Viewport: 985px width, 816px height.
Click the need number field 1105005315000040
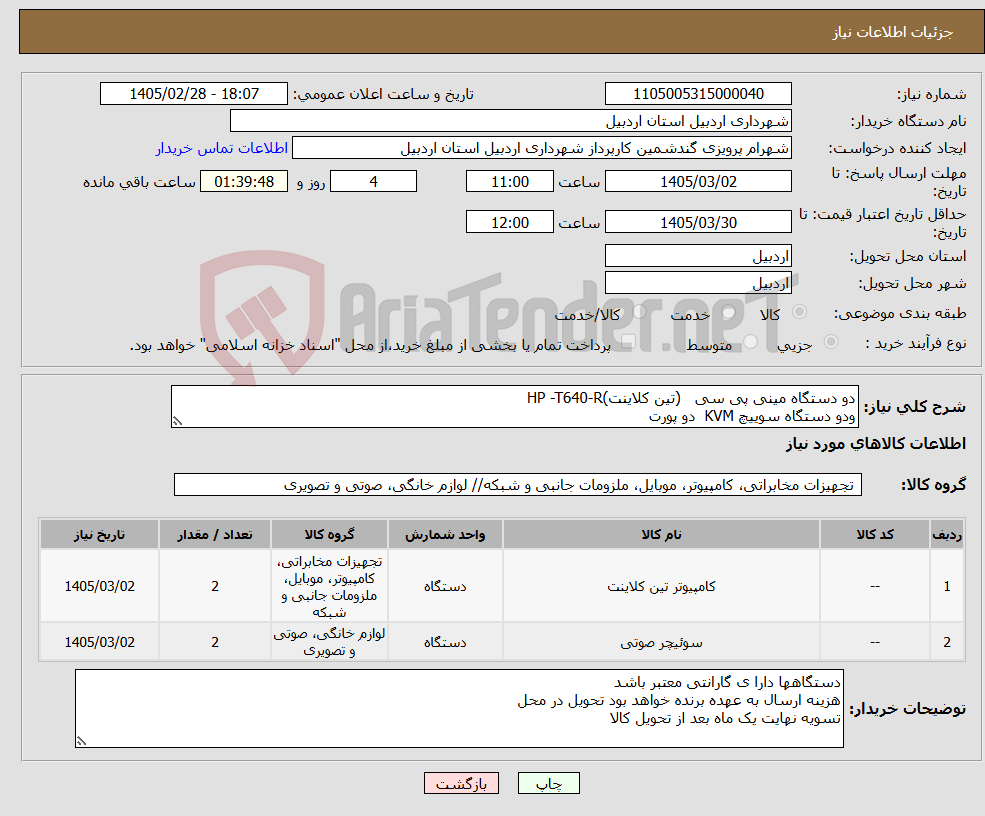(x=698, y=94)
